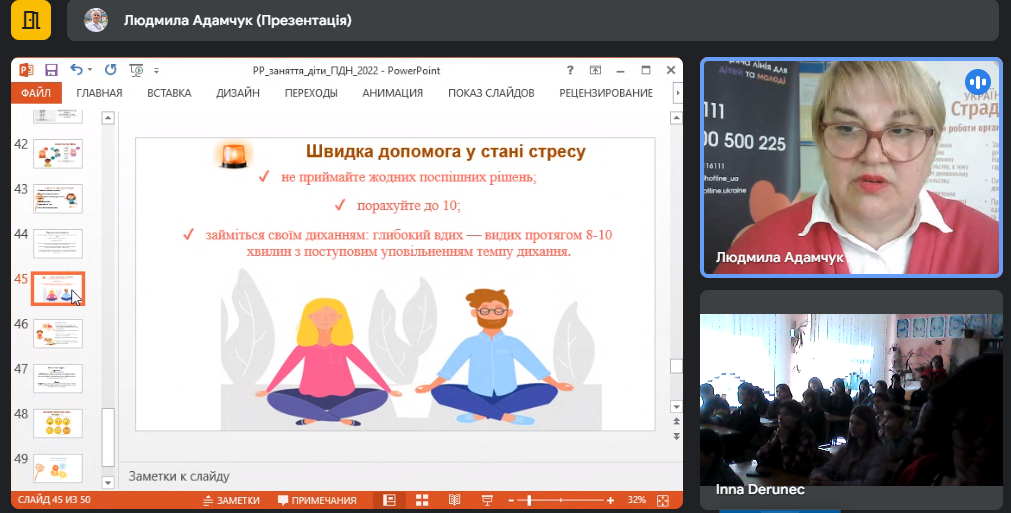Open the ФАЙЛ tab
The height and width of the screenshot is (513, 1011).
pos(36,93)
